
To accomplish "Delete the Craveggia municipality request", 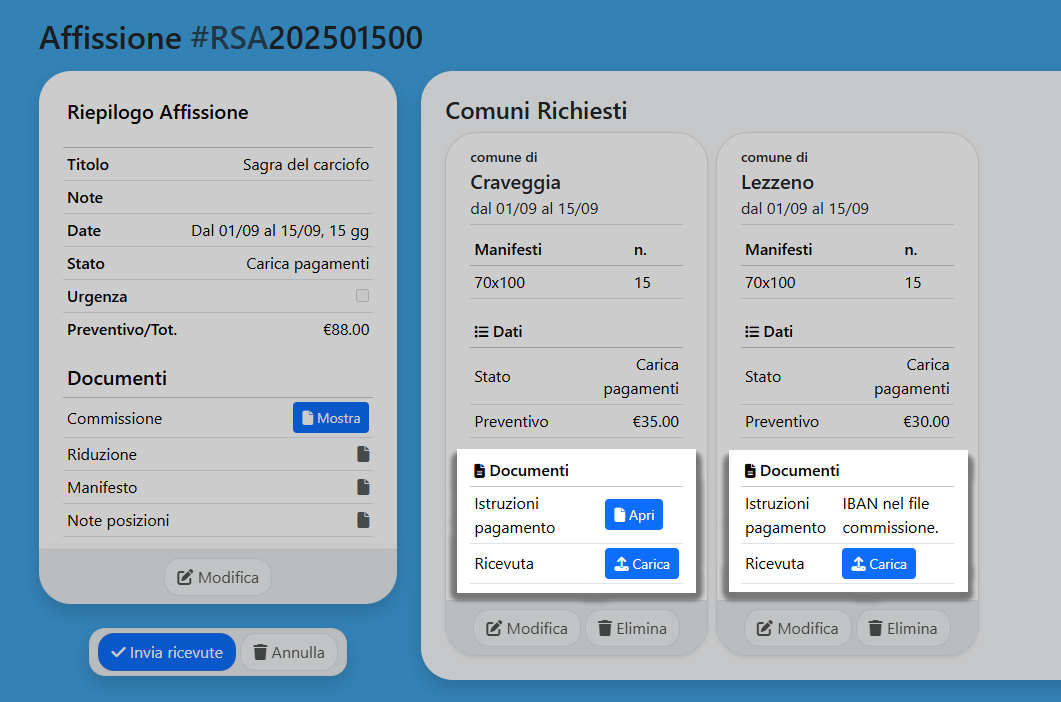I will [632, 628].
